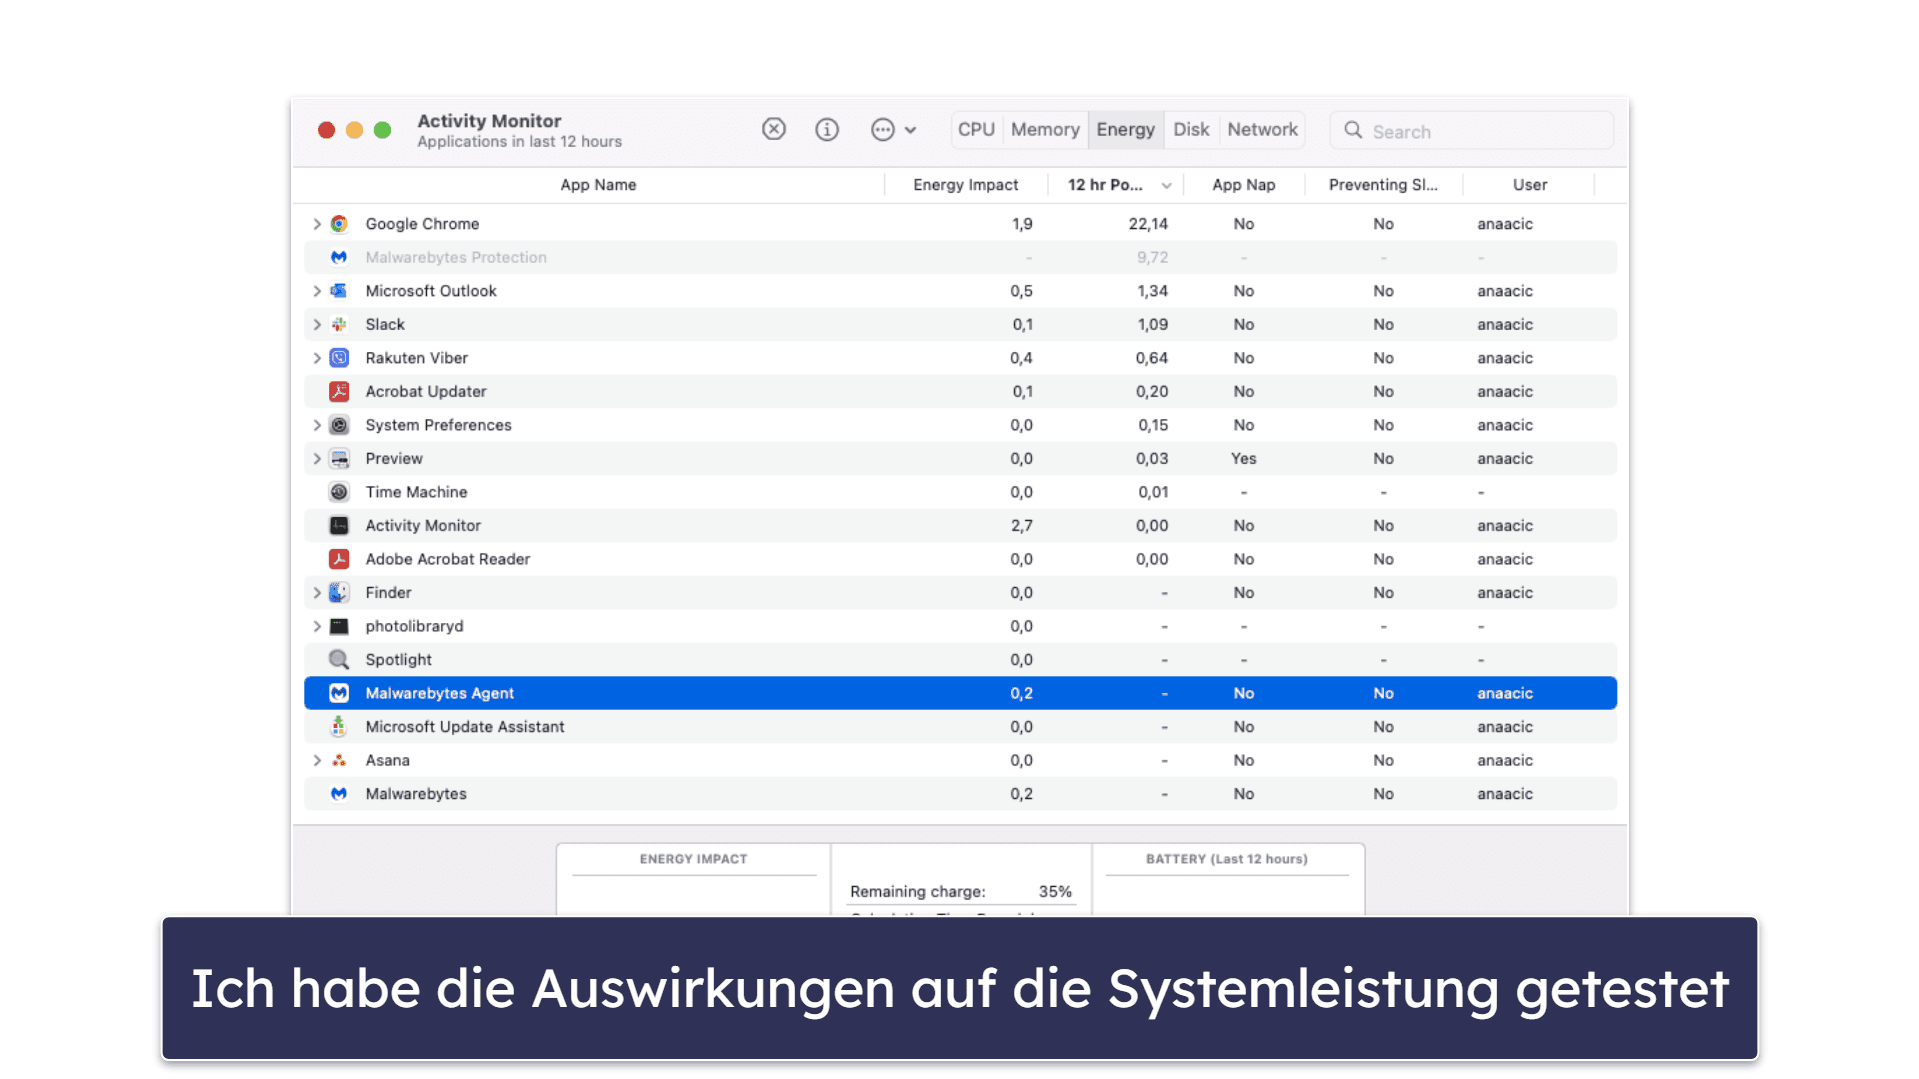Select the Spotlight row
The width and height of the screenshot is (1919, 1079).
pyautogui.click(x=960, y=660)
